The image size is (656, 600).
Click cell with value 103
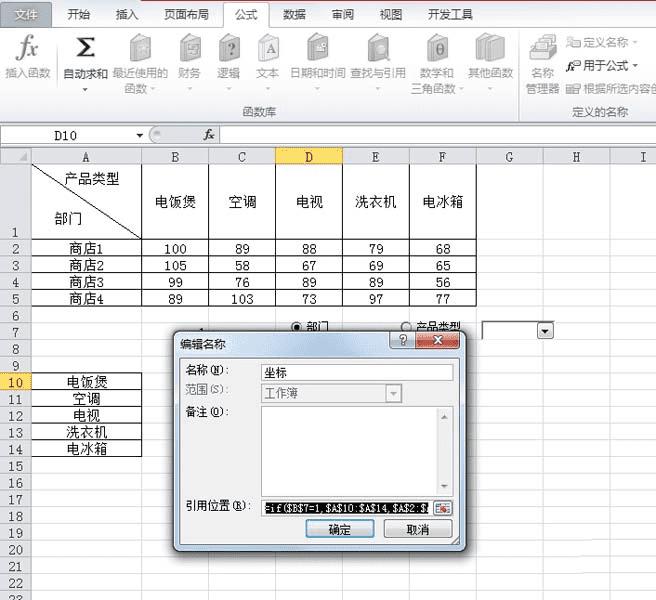tap(242, 299)
